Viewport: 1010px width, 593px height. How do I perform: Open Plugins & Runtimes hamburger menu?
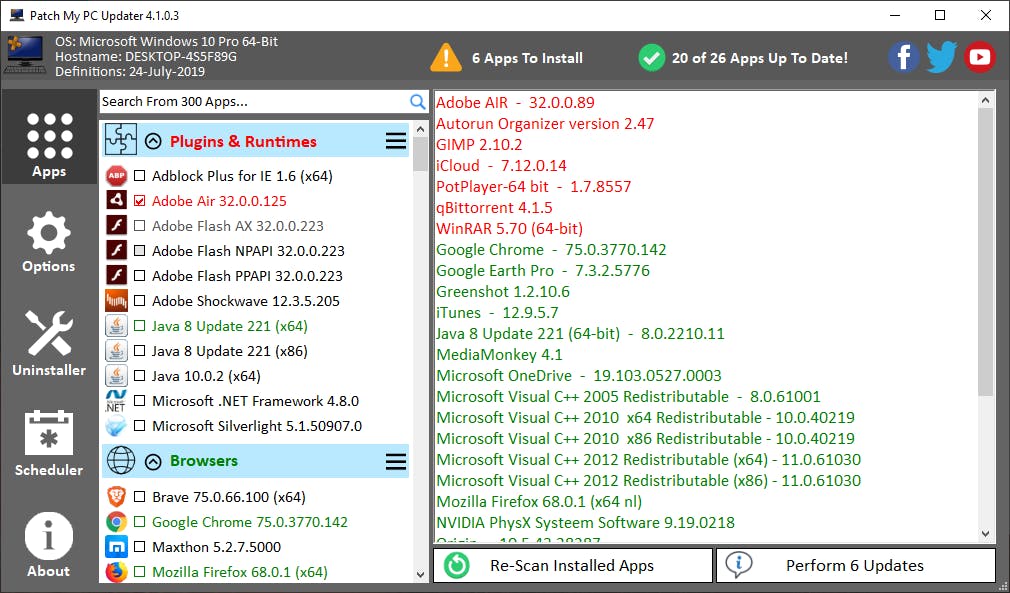pos(396,141)
